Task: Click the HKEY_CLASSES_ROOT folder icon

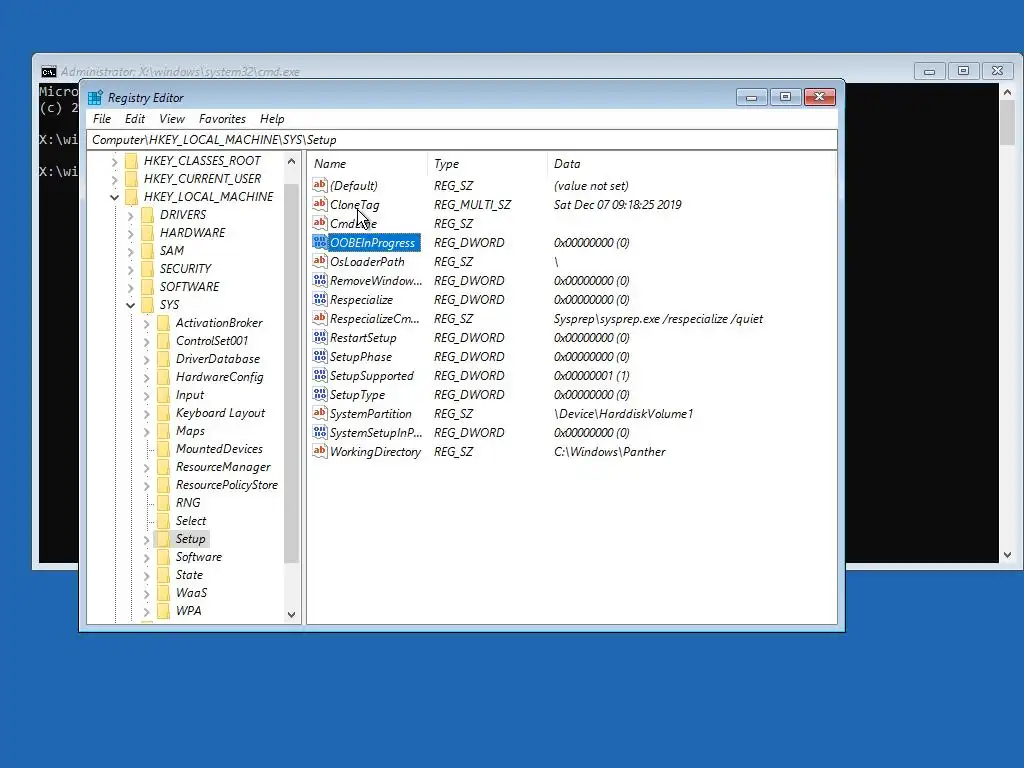Action: tap(131, 161)
